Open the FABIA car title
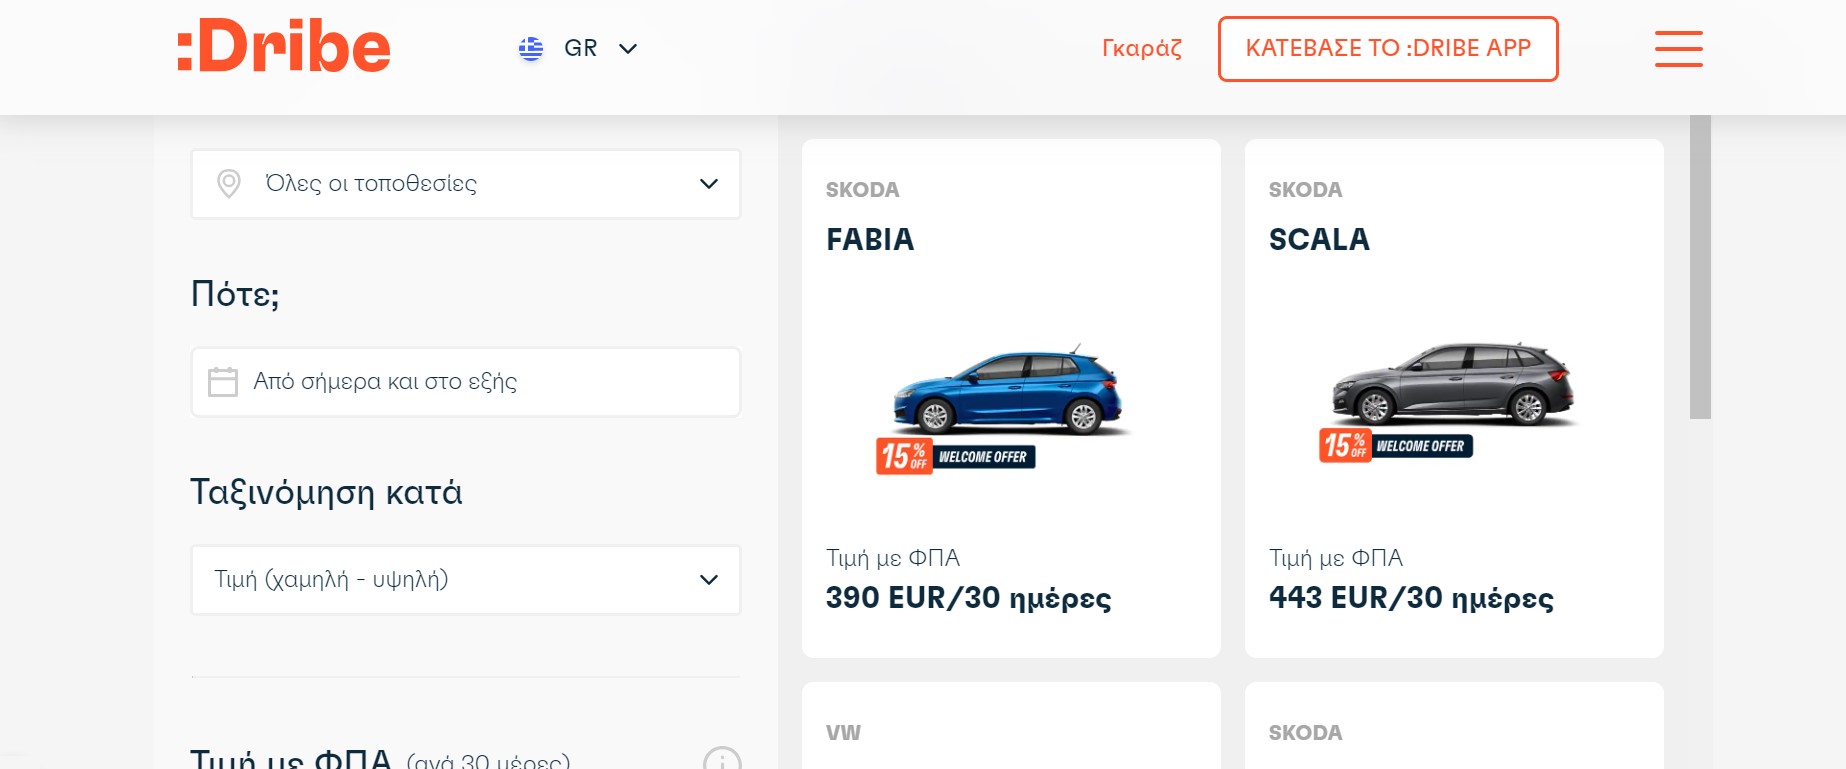This screenshot has width=1846, height=769. point(870,239)
